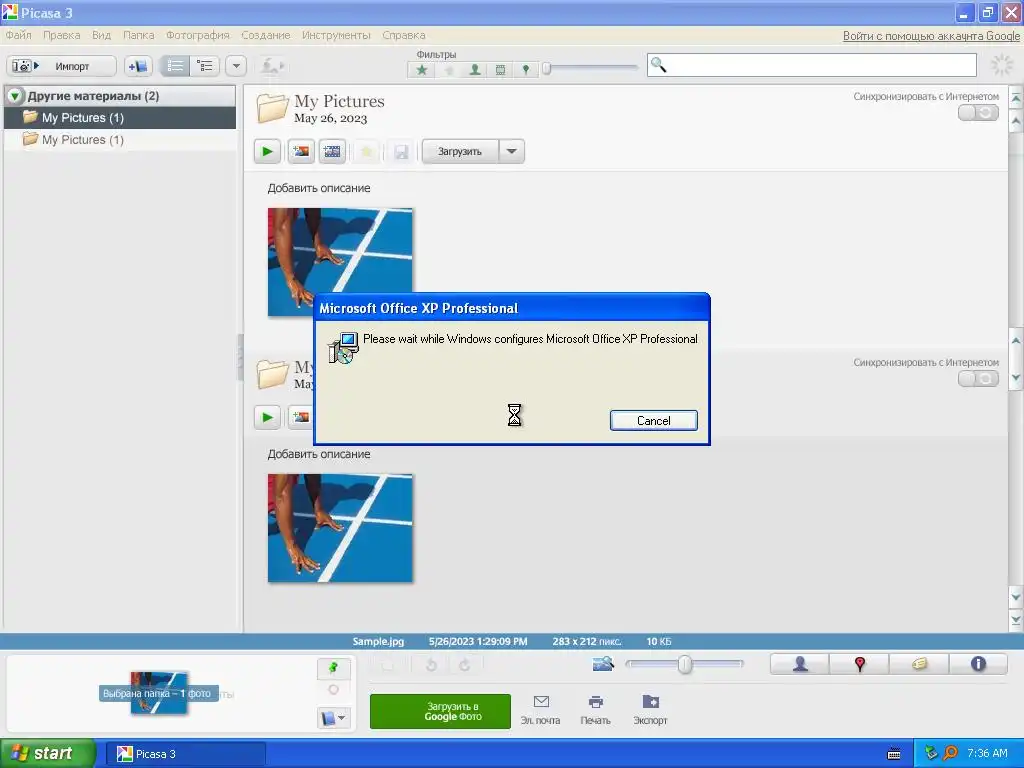1024x768 pixels.
Task: Click the Печать print icon
Action: point(595,710)
